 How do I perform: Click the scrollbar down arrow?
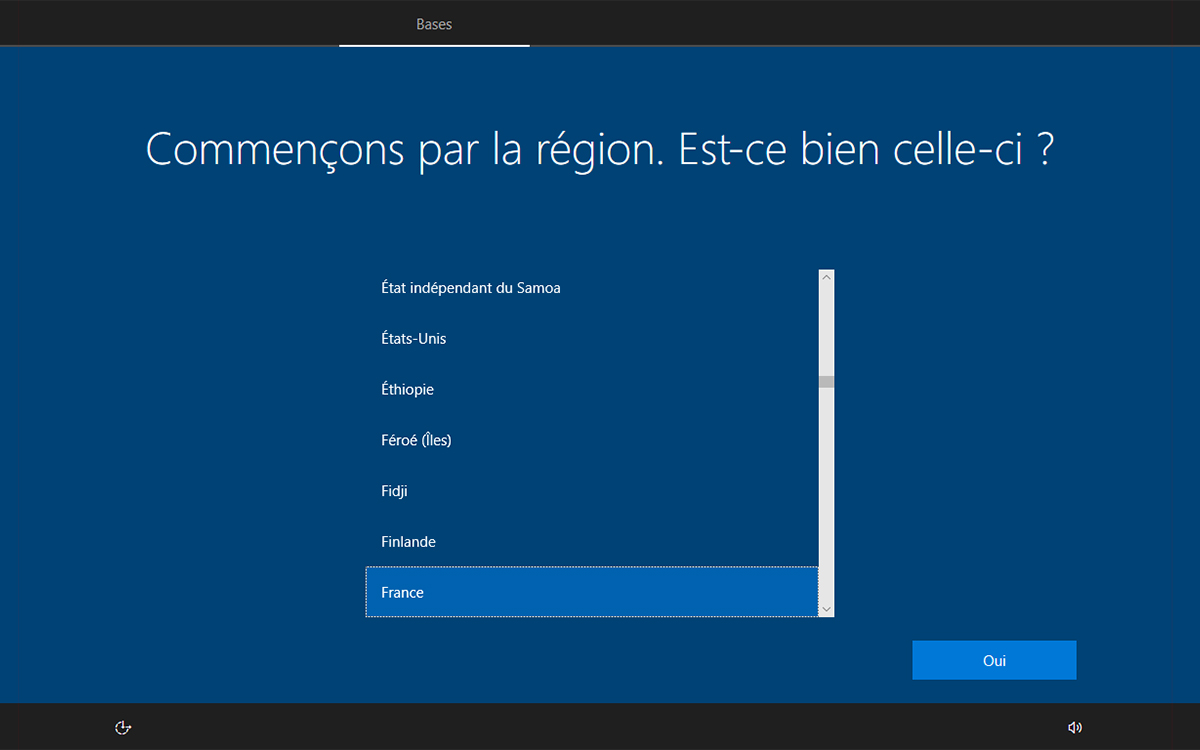(x=826, y=608)
